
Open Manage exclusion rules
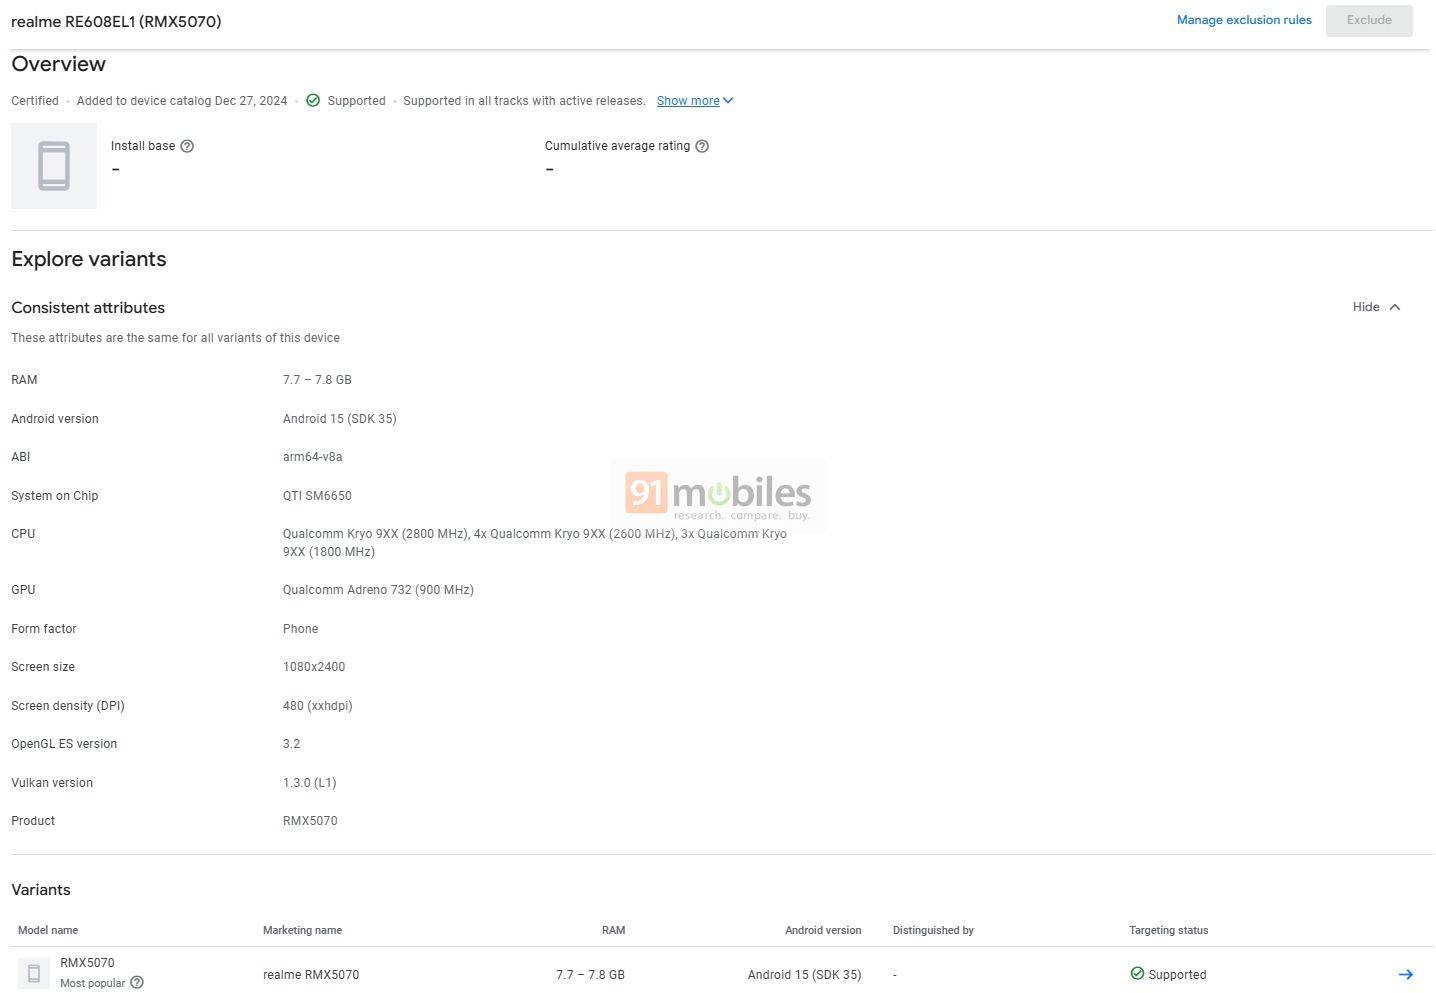tap(1244, 19)
